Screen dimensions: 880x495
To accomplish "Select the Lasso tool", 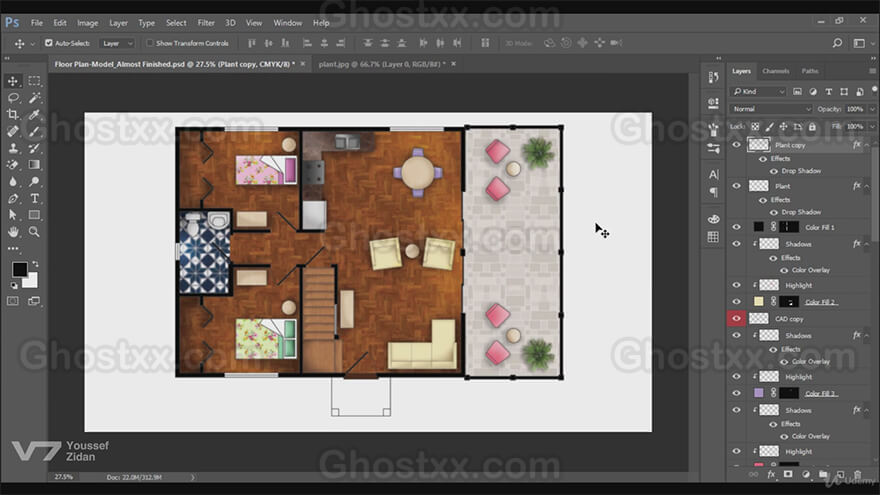I will [x=12, y=98].
